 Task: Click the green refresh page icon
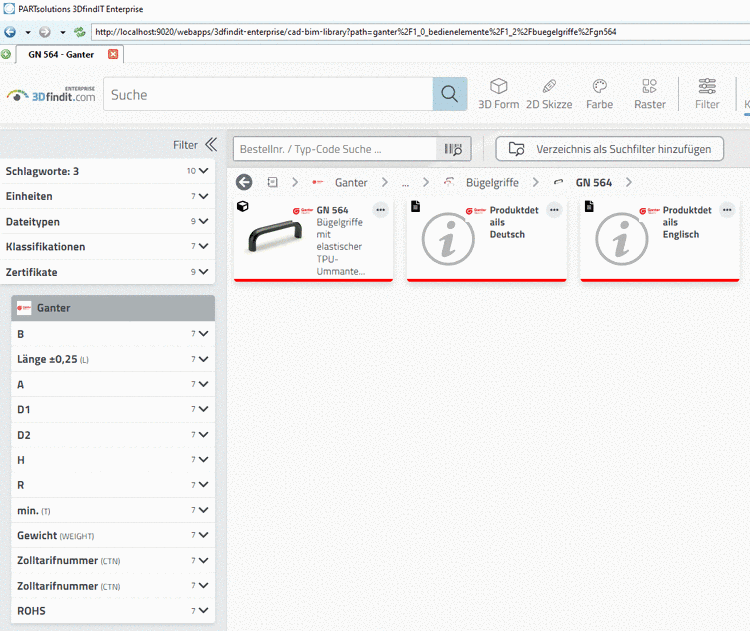click(79, 32)
